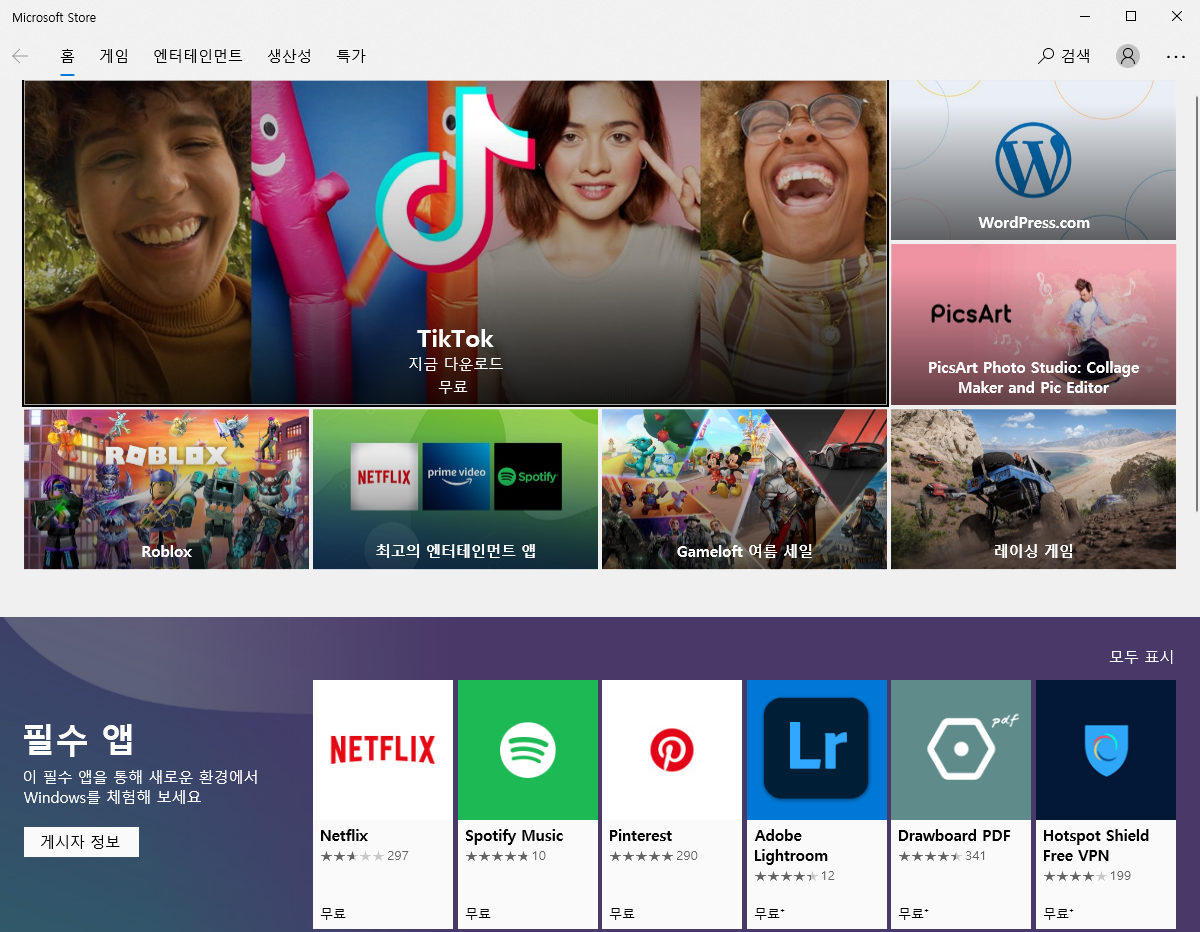This screenshot has height=932, width=1200.
Task: Open the 생산성 tab
Action: [289, 56]
